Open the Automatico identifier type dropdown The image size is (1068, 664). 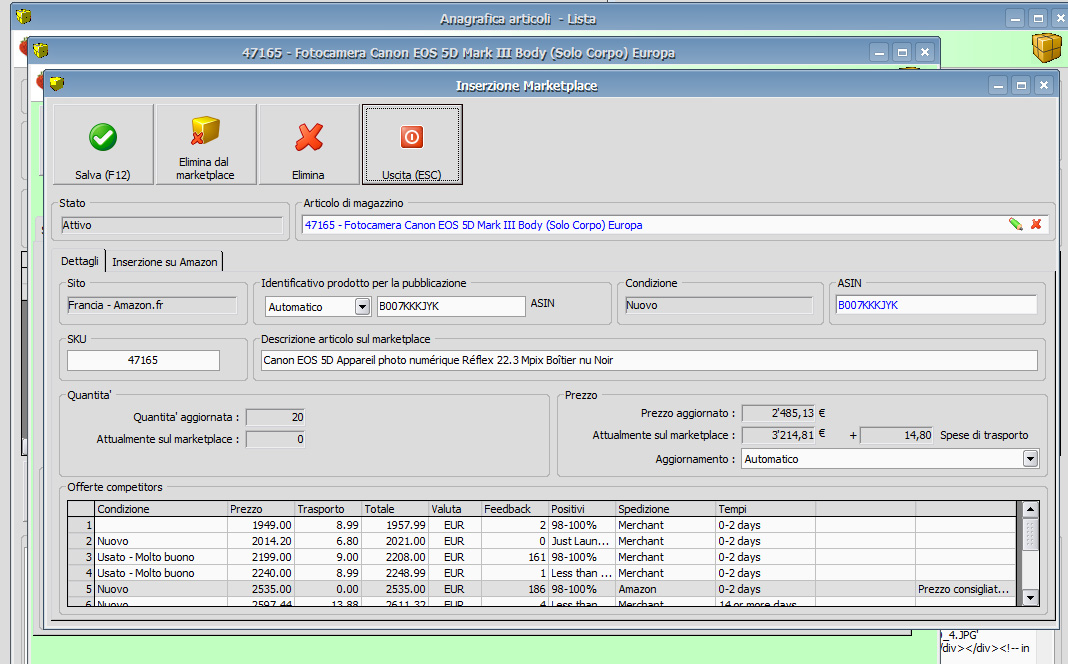pyautogui.click(x=362, y=307)
